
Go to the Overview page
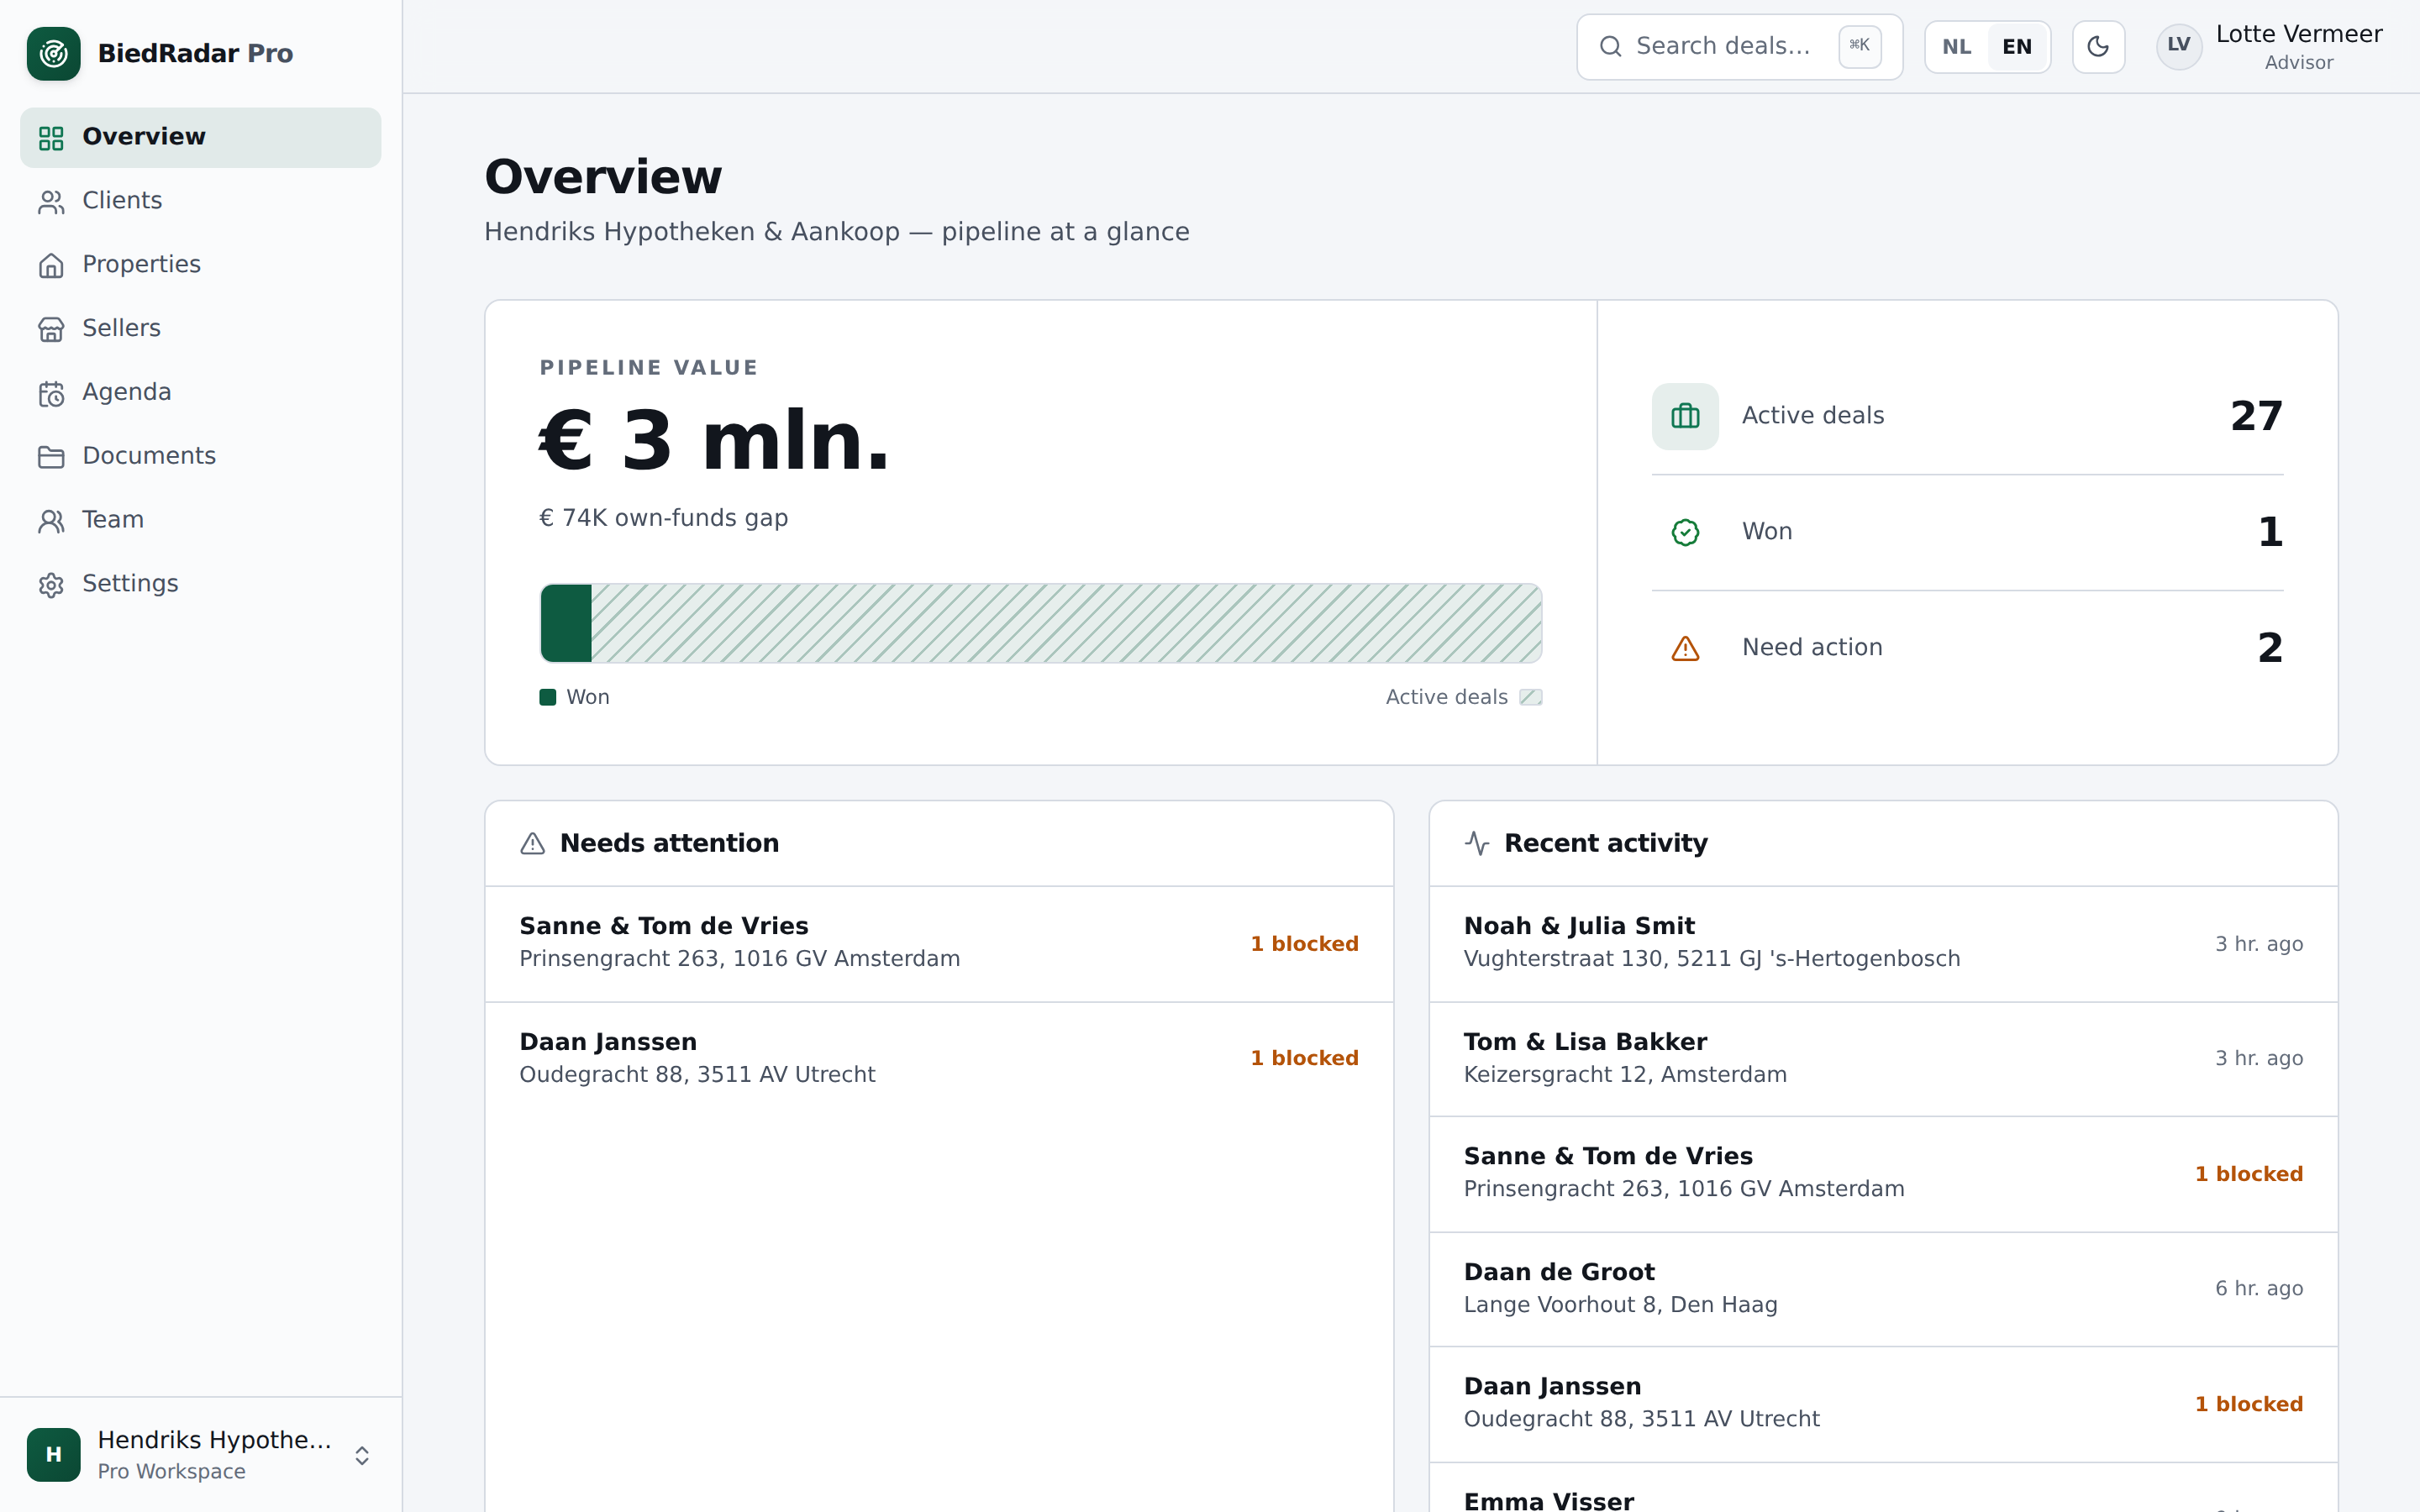(x=200, y=138)
